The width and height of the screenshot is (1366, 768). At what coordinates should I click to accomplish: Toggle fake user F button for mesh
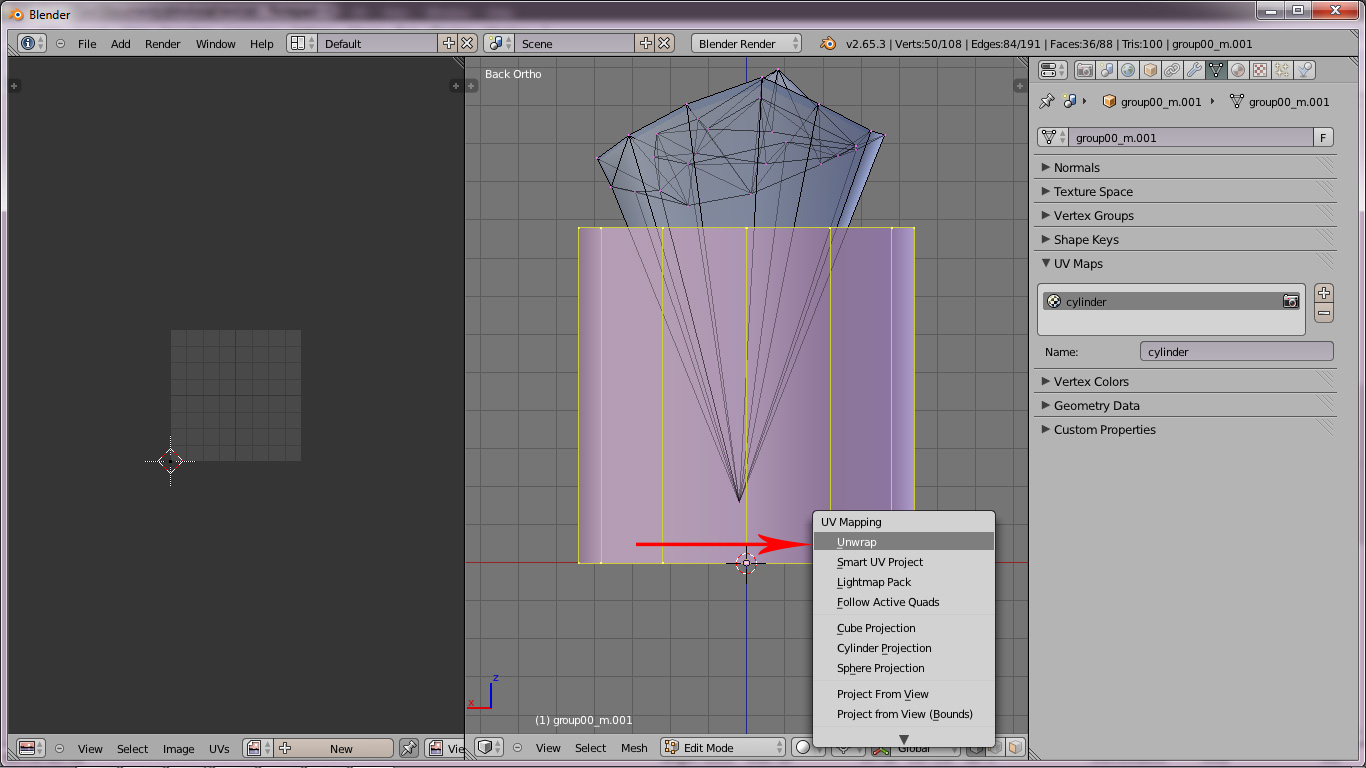pyautogui.click(x=1323, y=138)
